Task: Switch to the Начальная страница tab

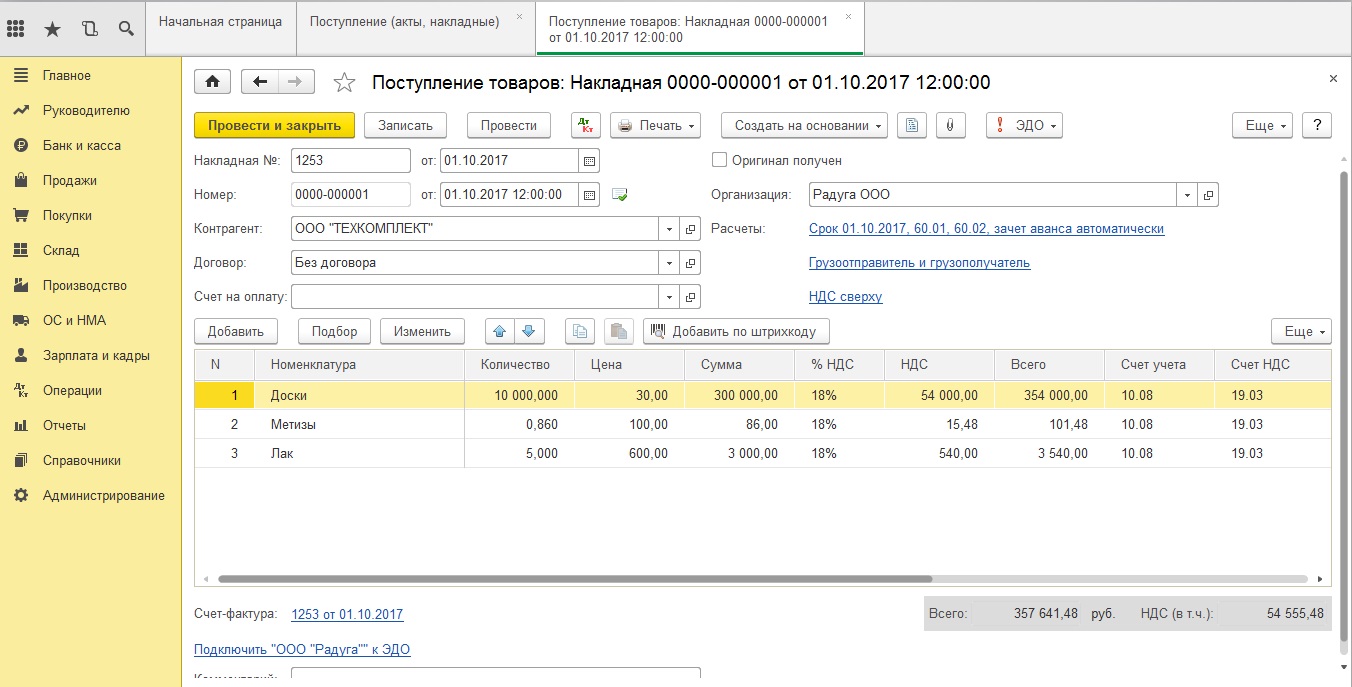Action: (220, 21)
